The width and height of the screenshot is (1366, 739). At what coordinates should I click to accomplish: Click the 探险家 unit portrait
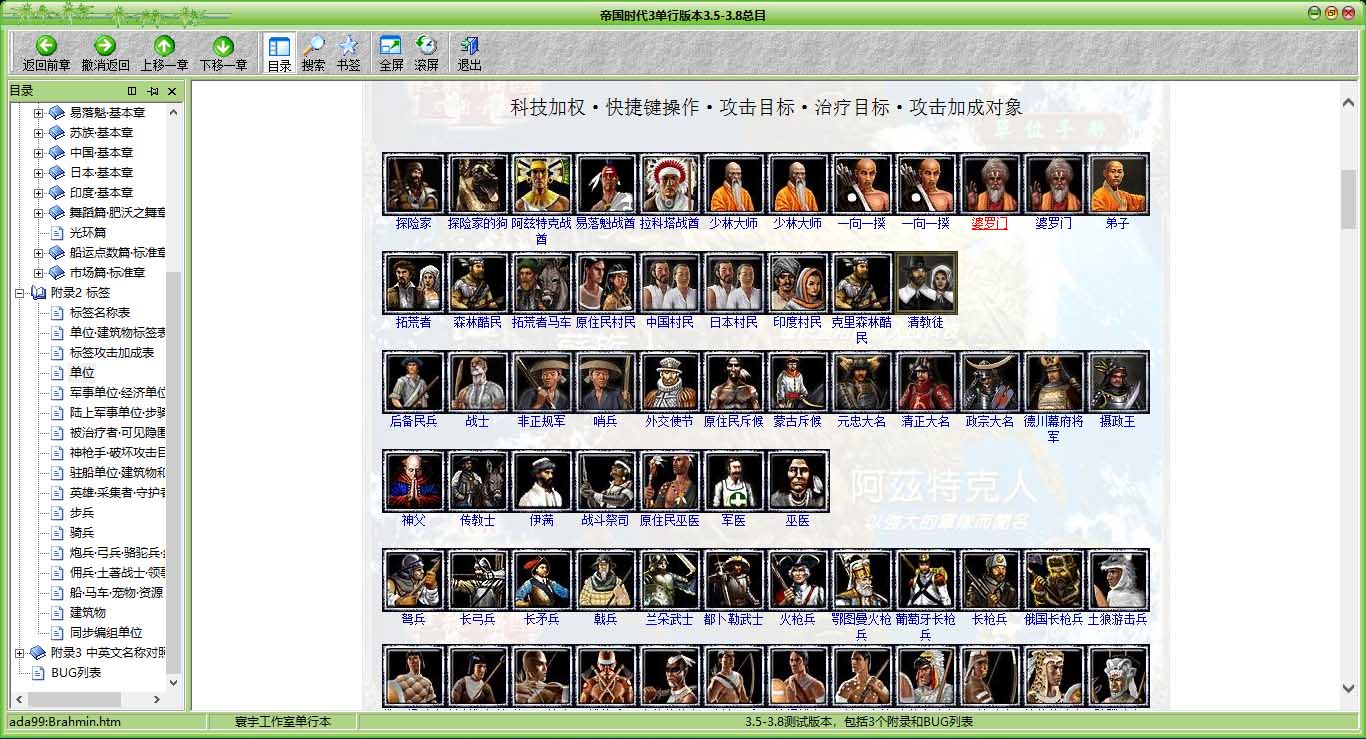click(414, 184)
